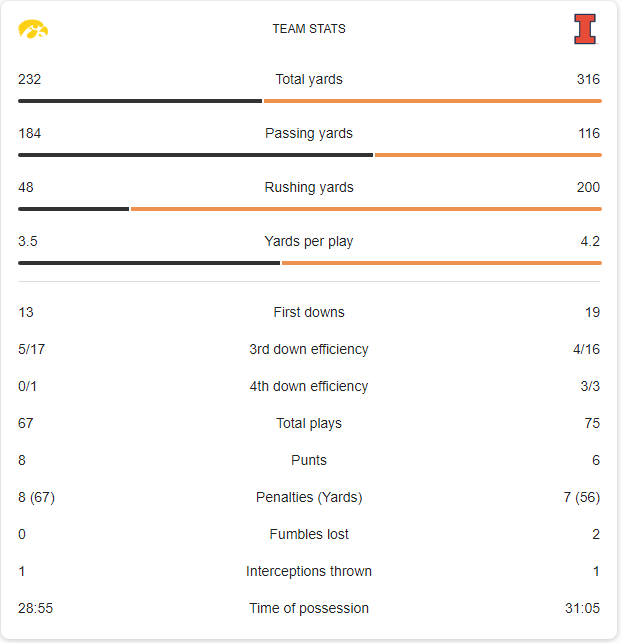Click the Fumbles lost label
The height and width of the screenshot is (643, 621).
(309, 535)
